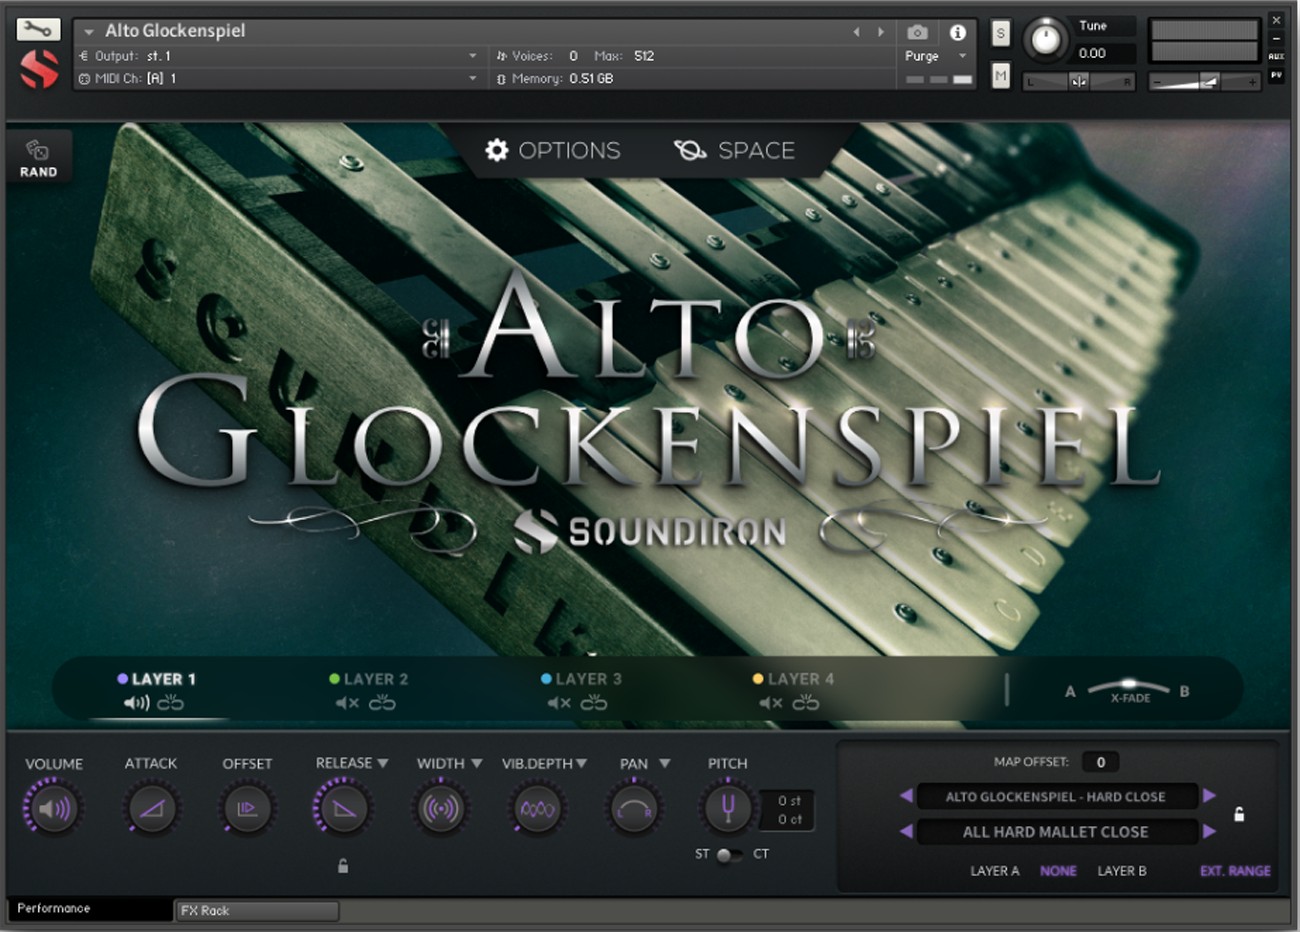Screen dimensions: 1300x932
Task: Click the camera snapshot icon in the header
Action: 917,32
